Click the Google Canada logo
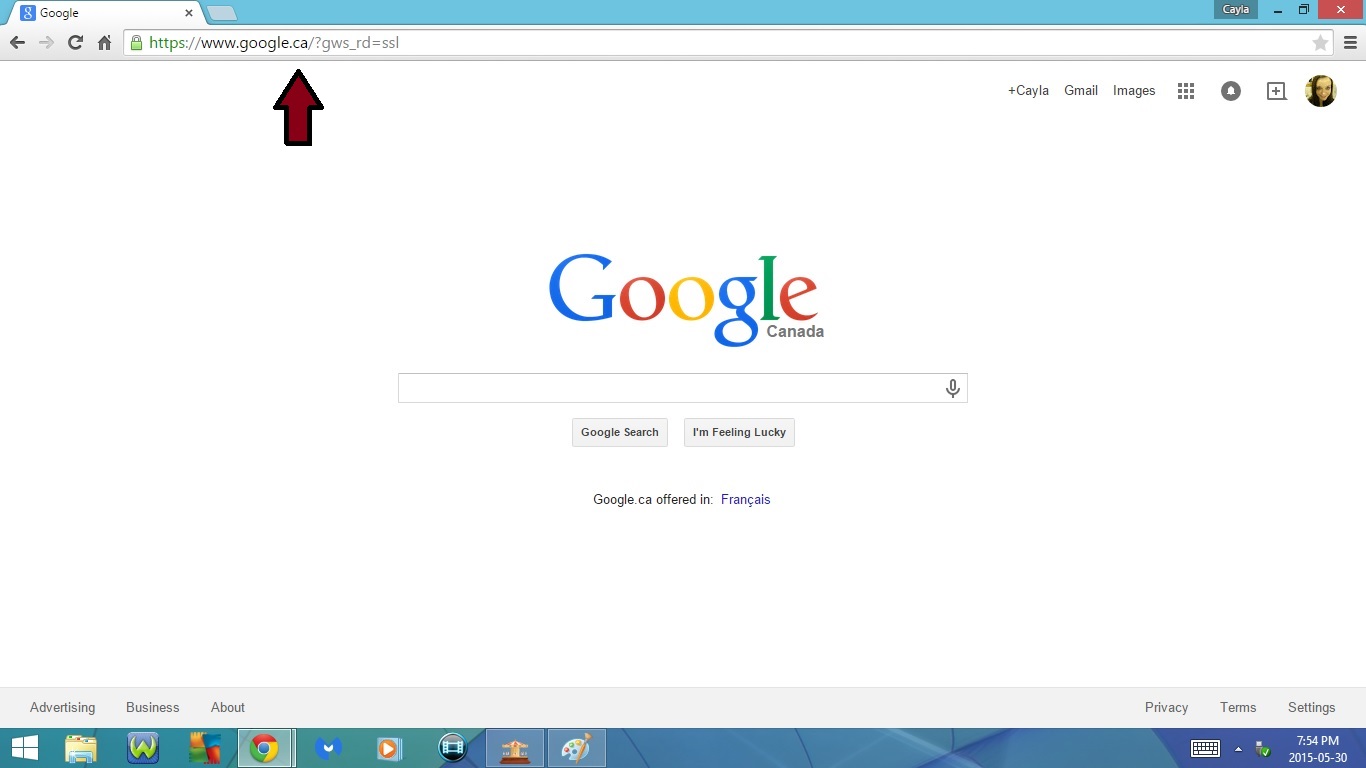The height and width of the screenshot is (768, 1366). [x=684, y=299]
